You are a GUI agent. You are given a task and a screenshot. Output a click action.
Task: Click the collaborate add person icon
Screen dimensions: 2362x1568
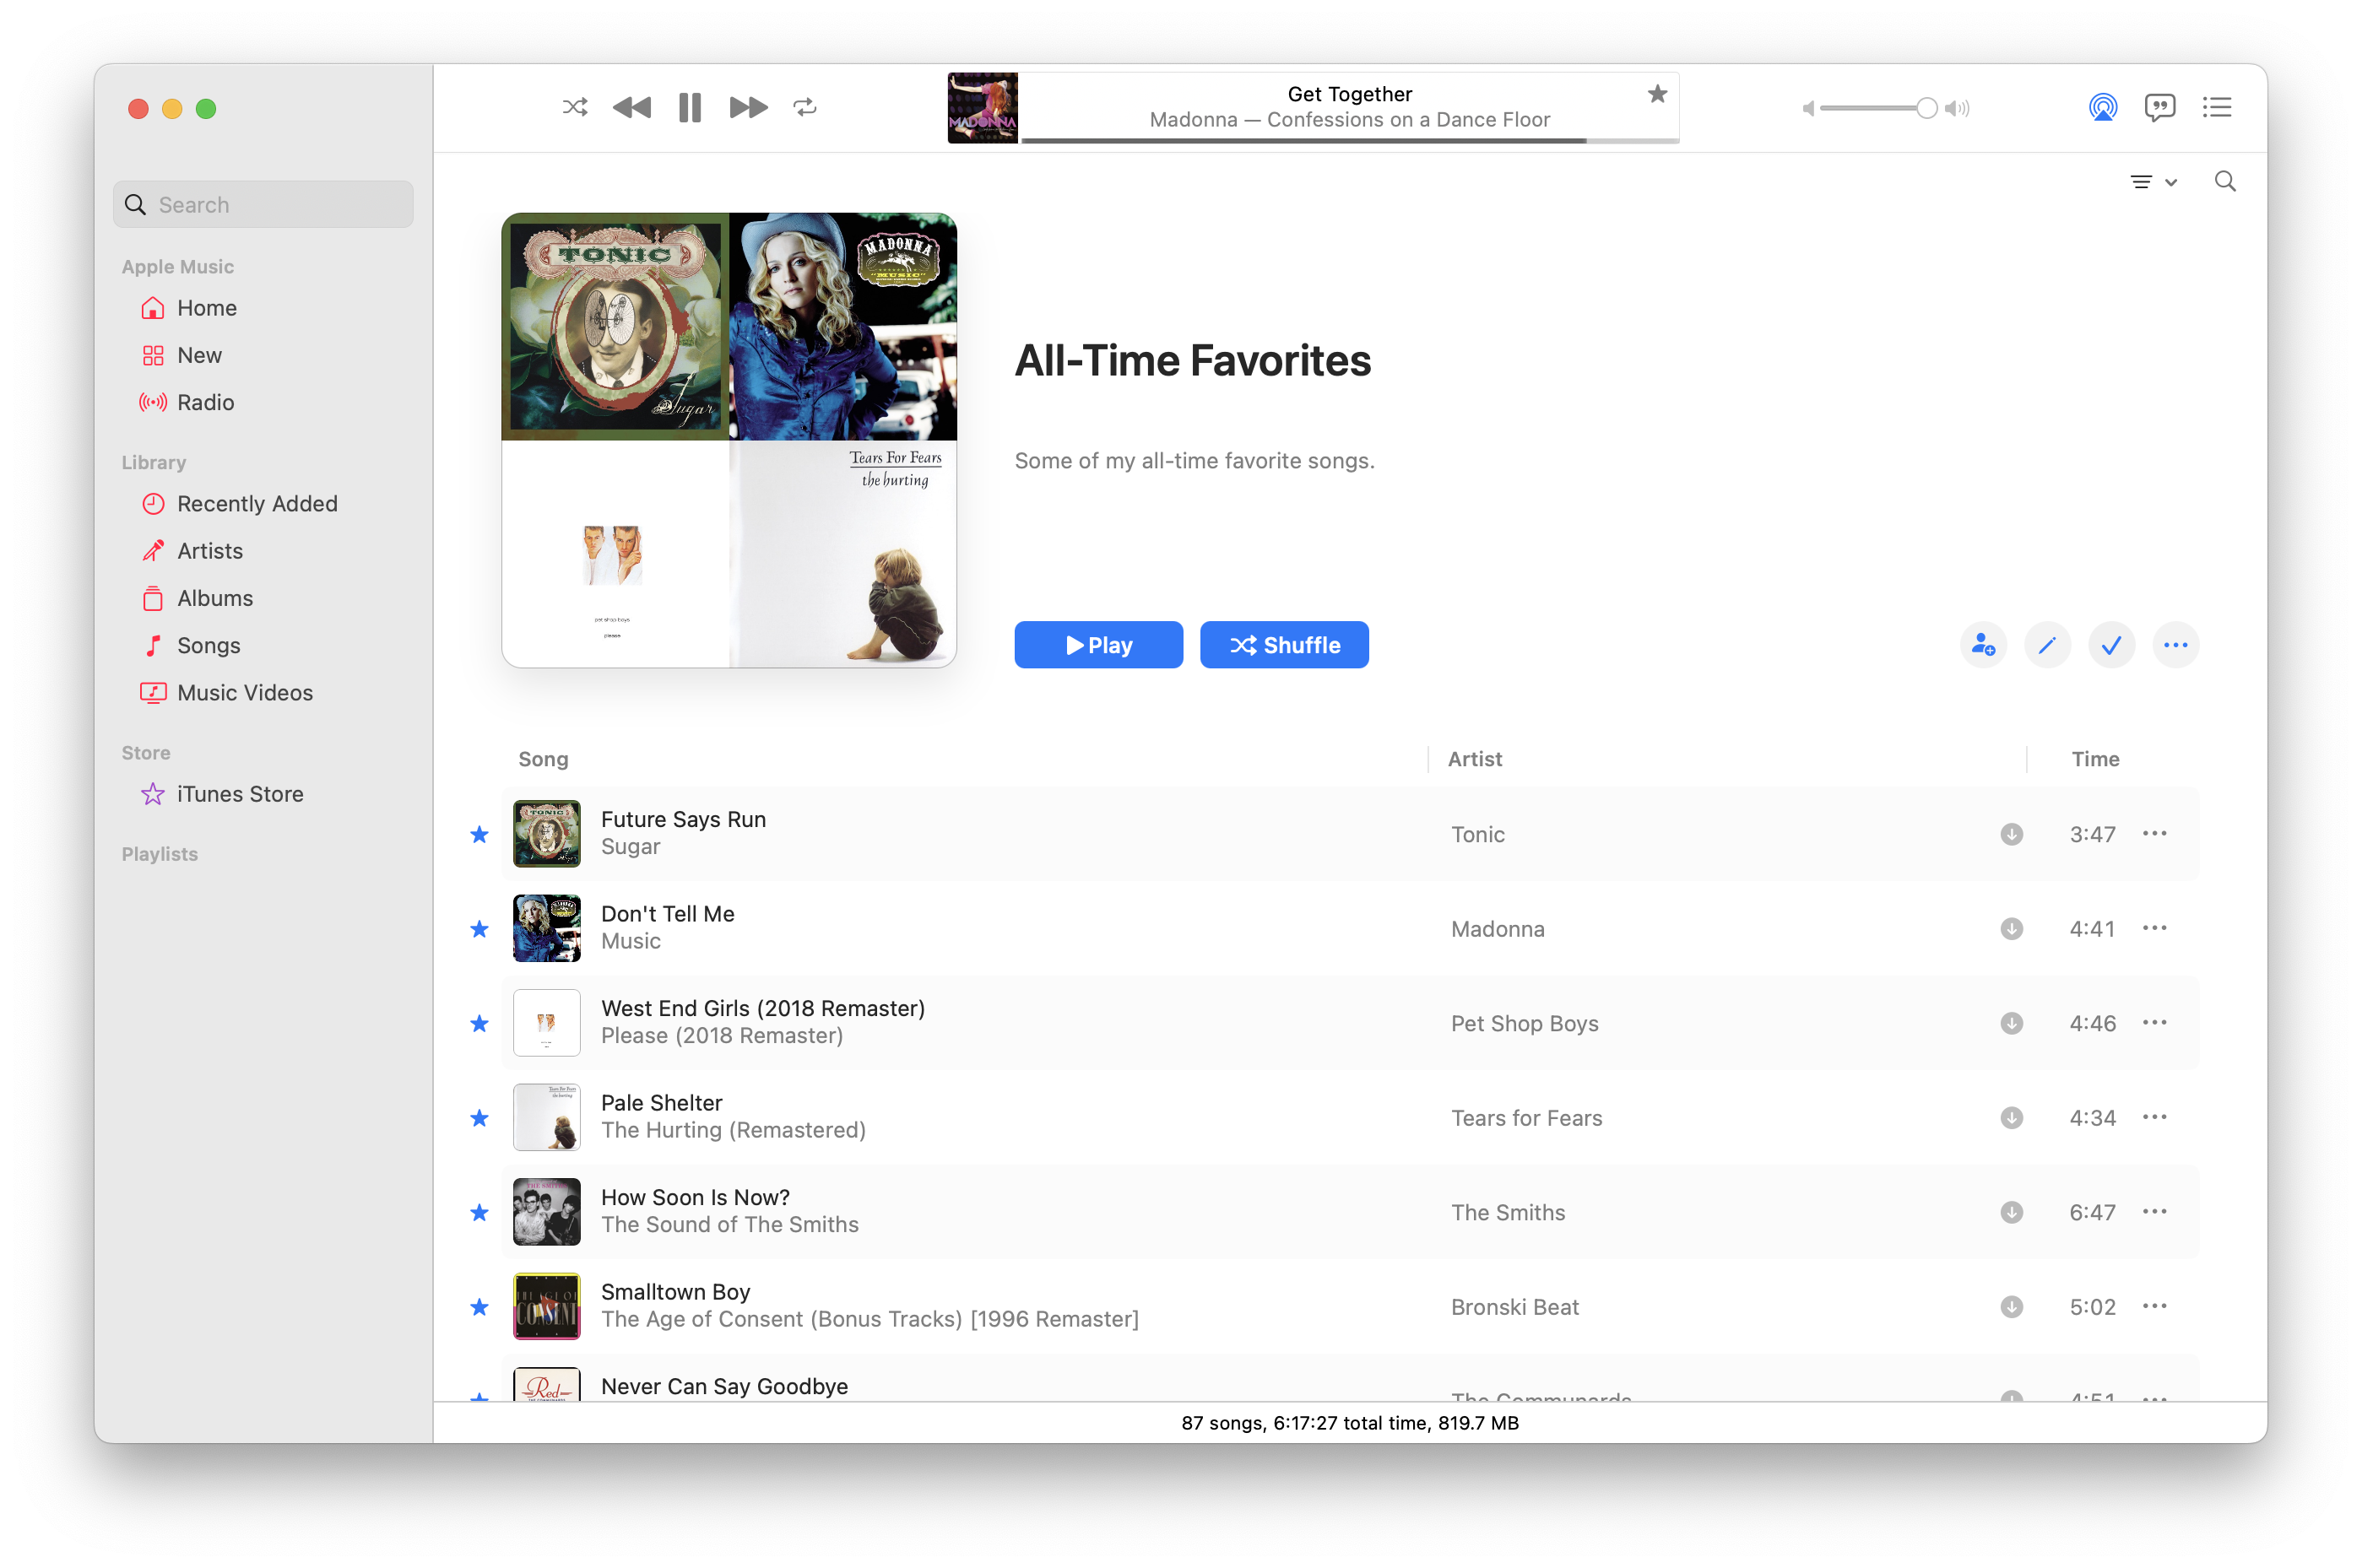pos(1983,645)
